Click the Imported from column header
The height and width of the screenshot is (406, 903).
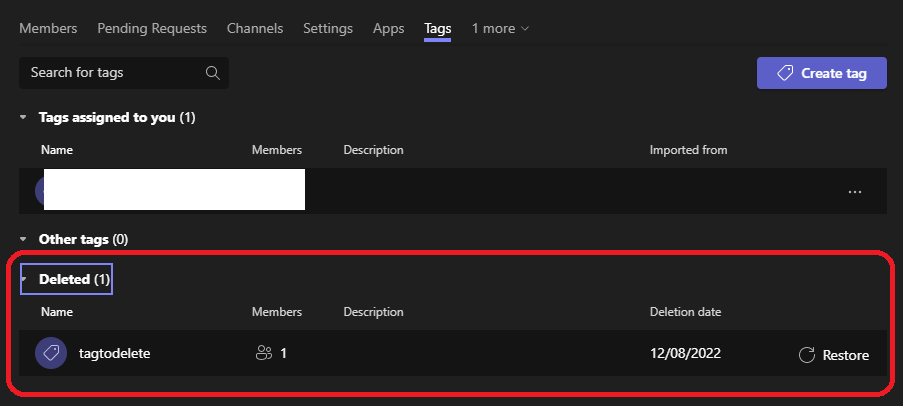(x=688, y=150)
